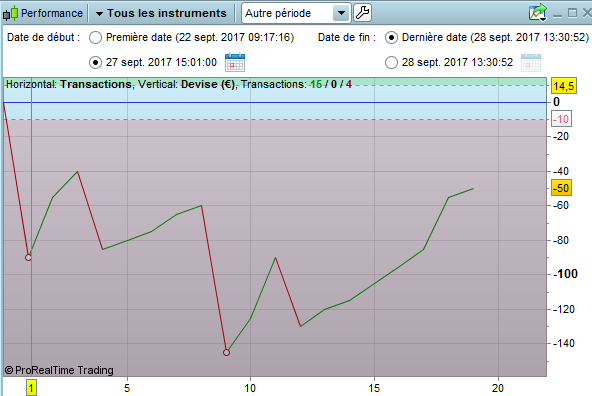Click the x-axis label 5
Screen dimensions: 592x396
coord(127,388)
